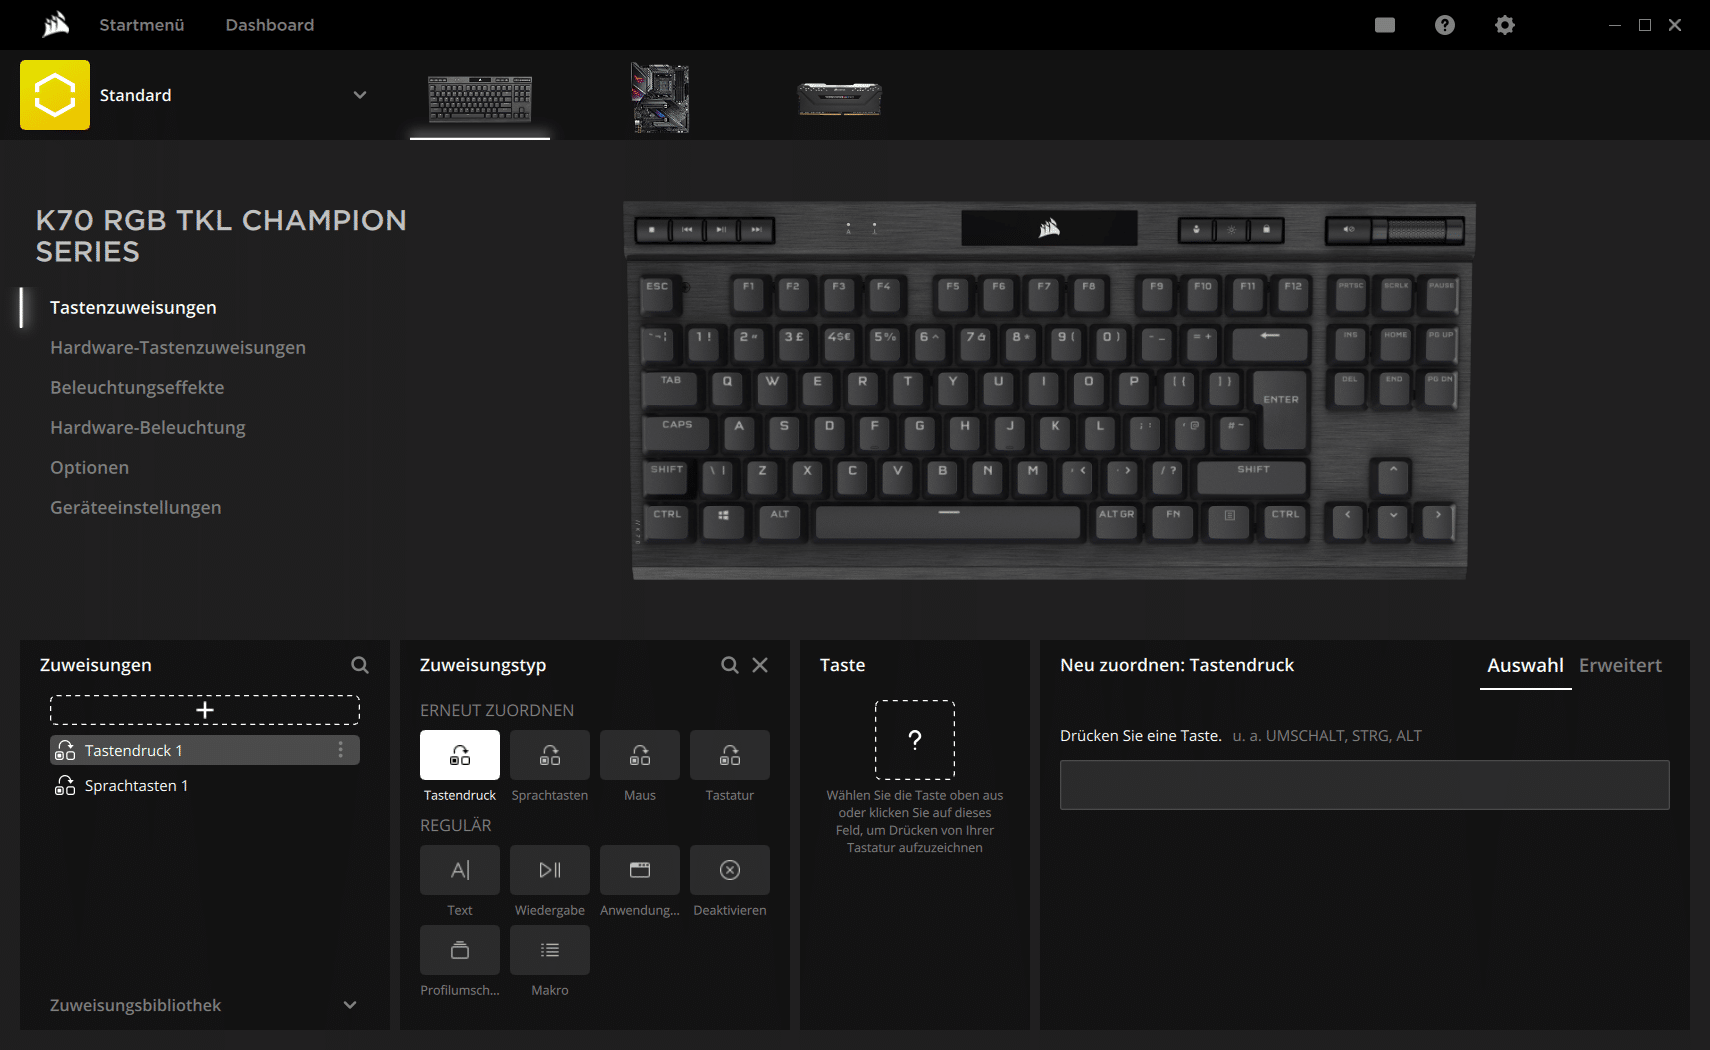Screen dimensions: 1710x1050
Task: Click search icon in Zuweisungen panel
Action: pos(360,665)
